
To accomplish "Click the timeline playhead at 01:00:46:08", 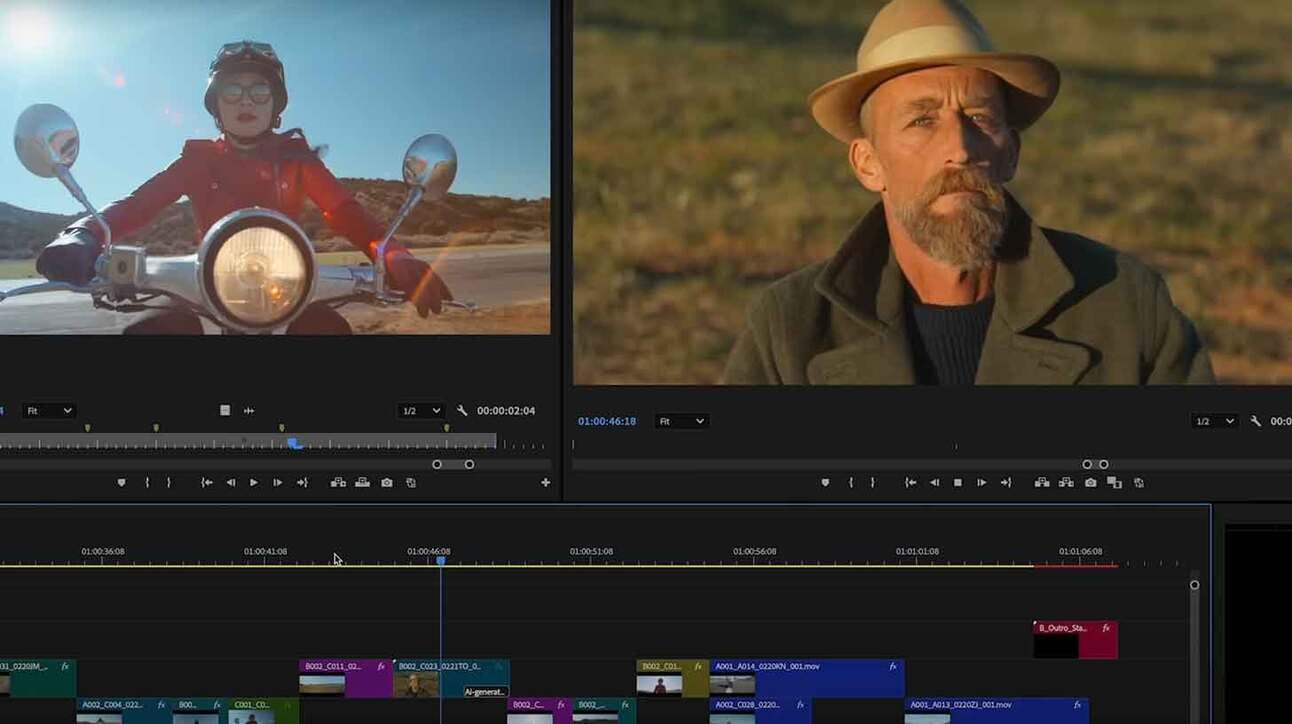I will [440, 561].
